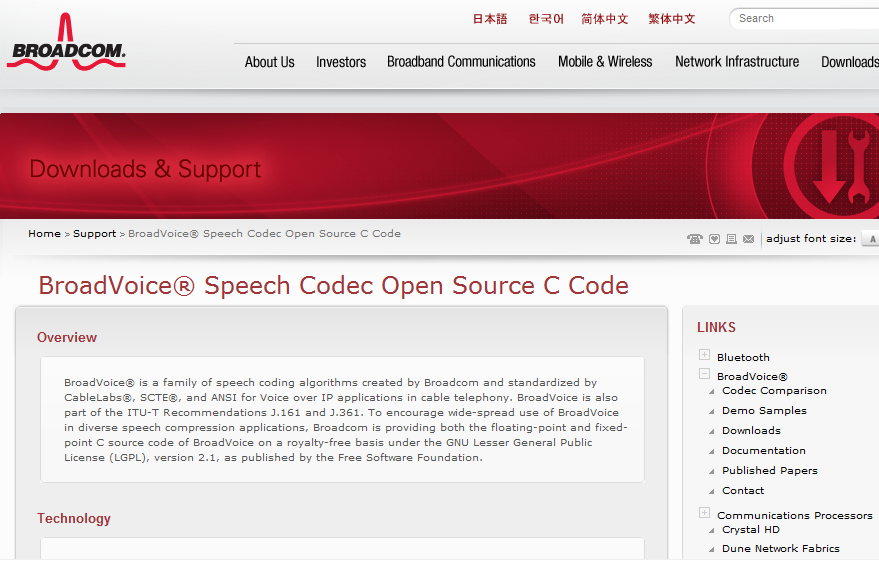Open the Downloads menu in navigation

click(x=850, y=62)
